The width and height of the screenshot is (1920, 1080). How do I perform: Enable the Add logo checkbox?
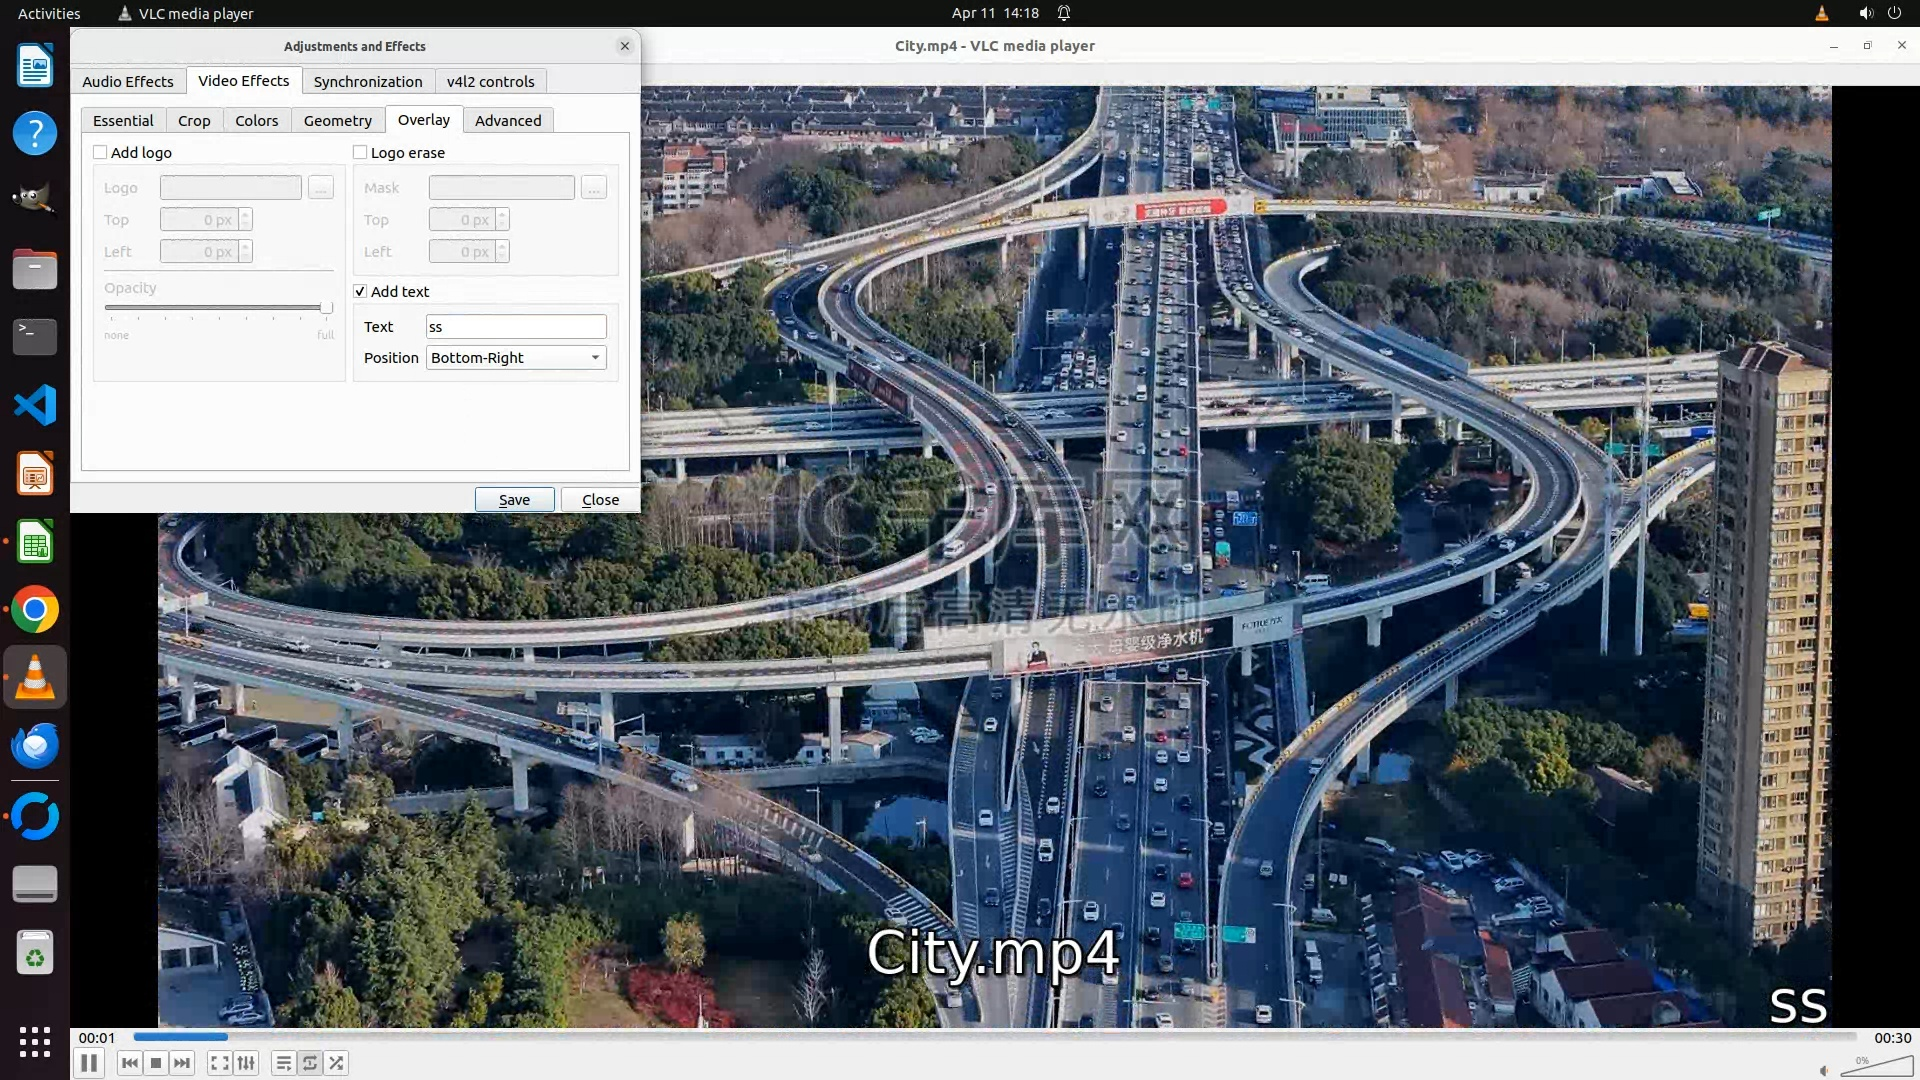[x=100, y=152]
